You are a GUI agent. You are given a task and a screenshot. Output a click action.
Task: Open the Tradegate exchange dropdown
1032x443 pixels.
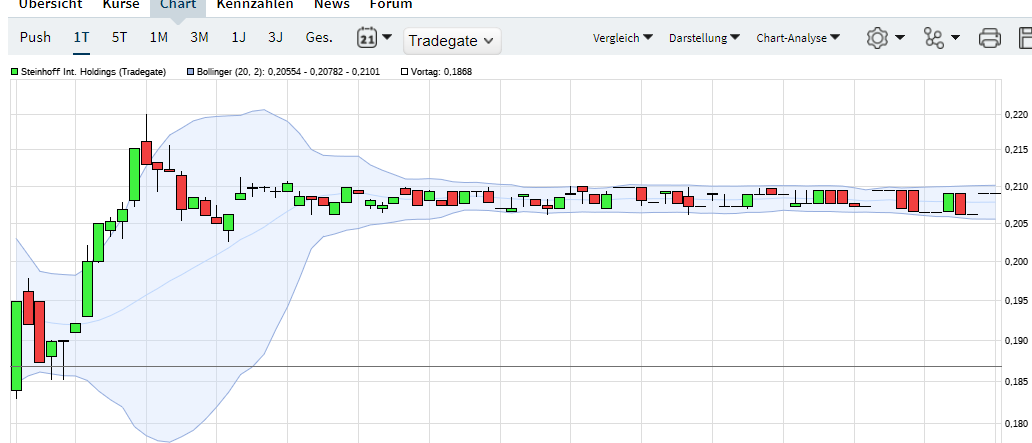coord(452,41)
